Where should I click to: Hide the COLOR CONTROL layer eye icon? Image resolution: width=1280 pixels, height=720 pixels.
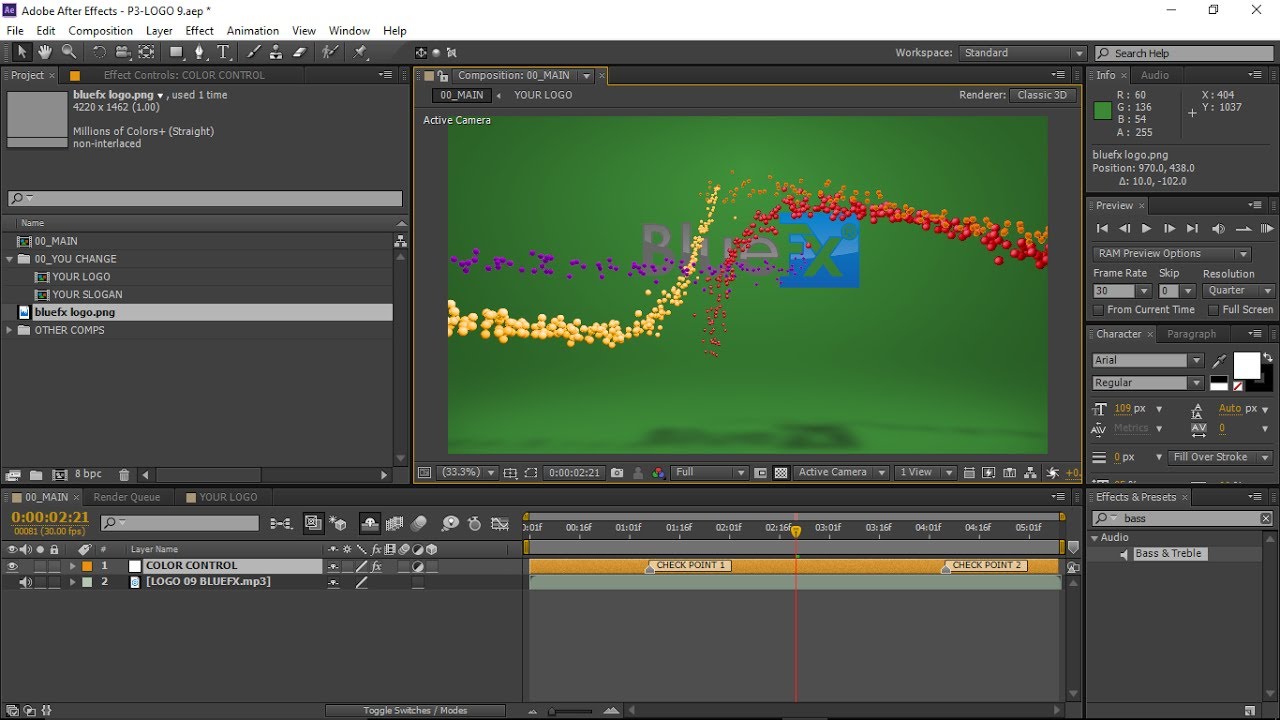point(12,566)
